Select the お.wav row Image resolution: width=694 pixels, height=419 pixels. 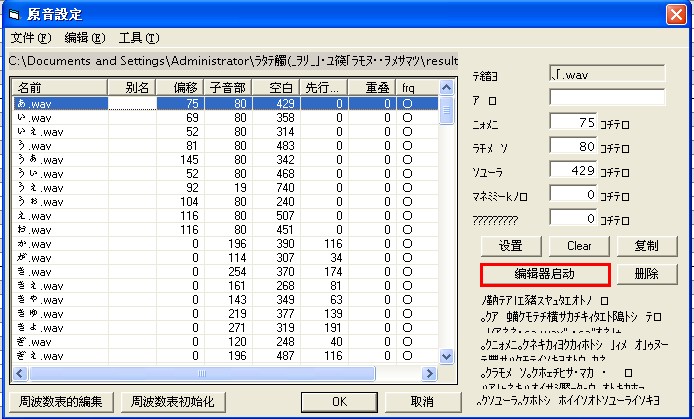tap(225, 230)
